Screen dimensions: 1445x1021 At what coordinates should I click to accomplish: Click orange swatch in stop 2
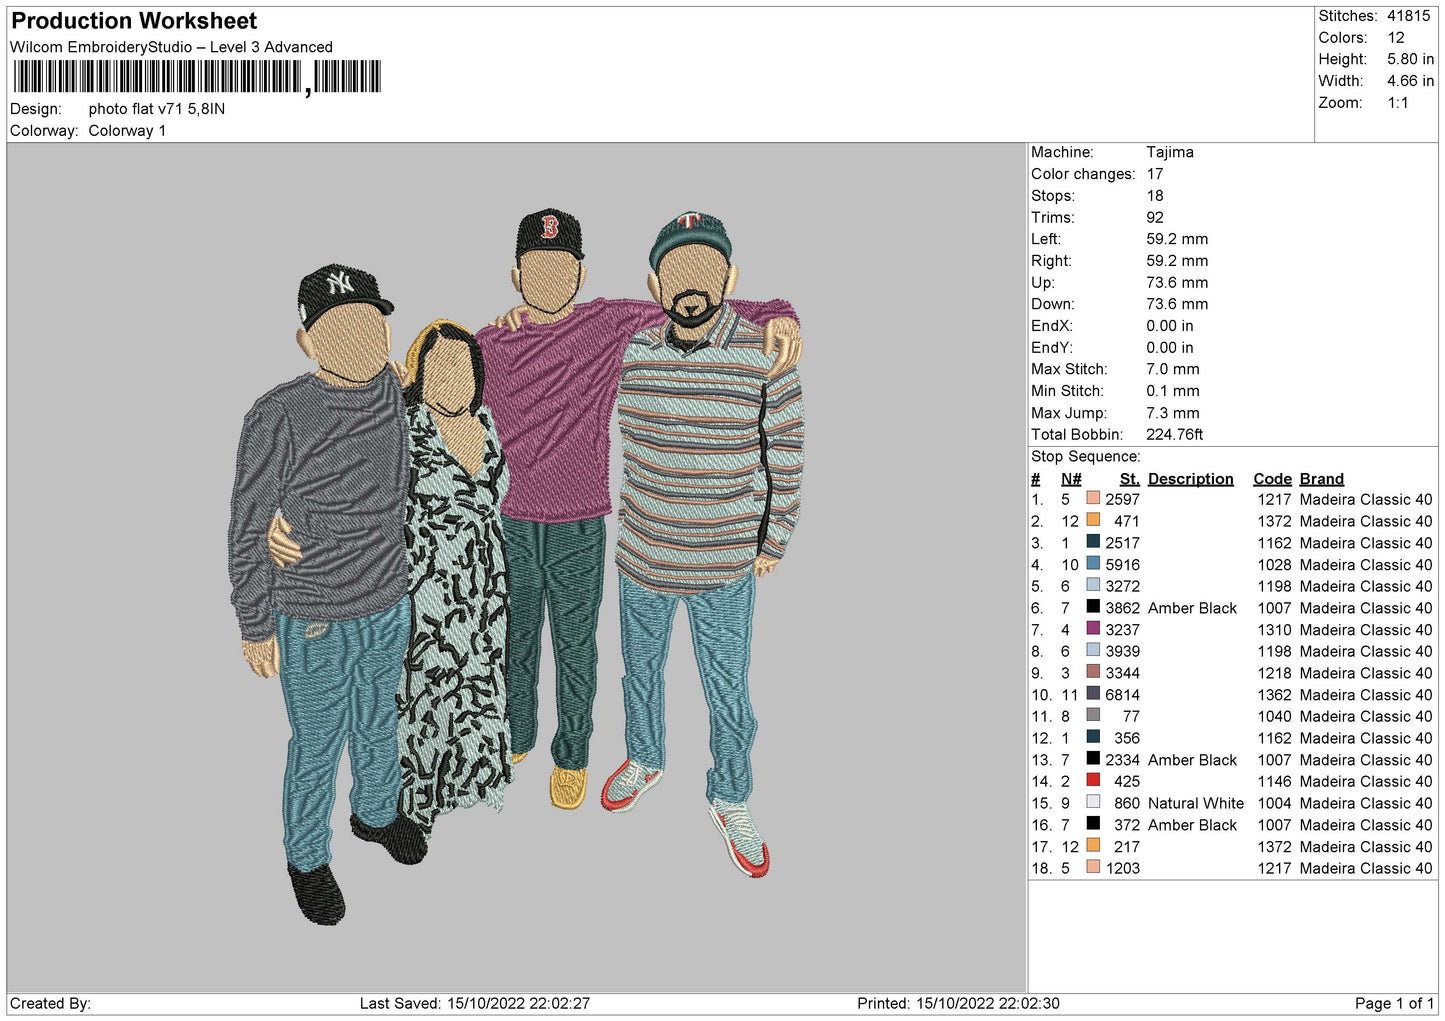1093,521
